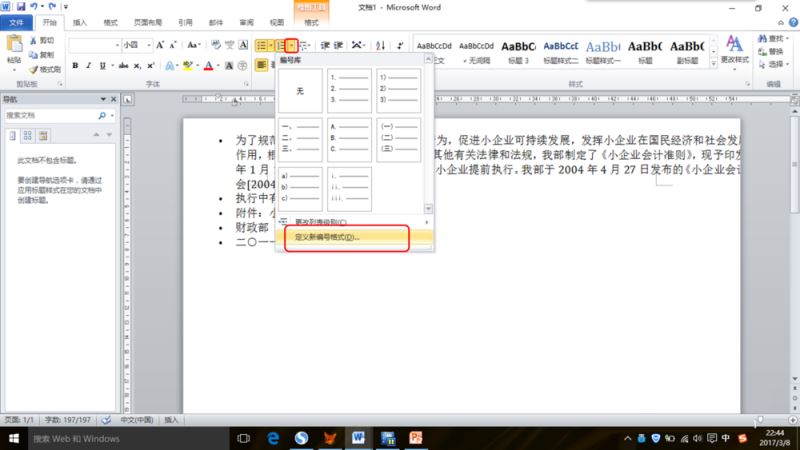800x450 pixels.
Task: Click the bullet list icon
Action: 261,45
